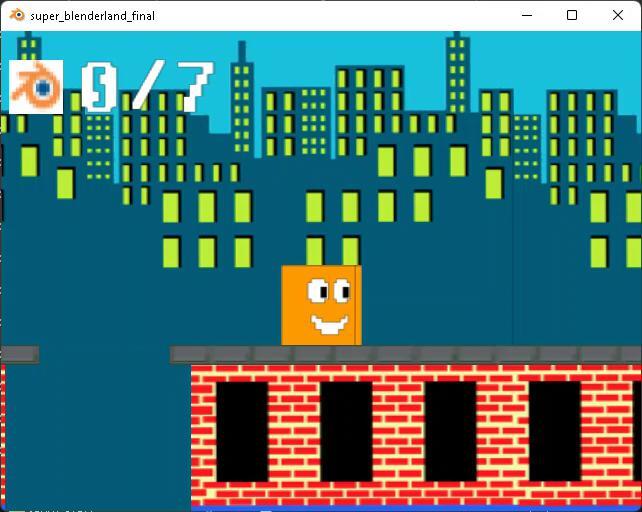The image size is (642, 512).
Task: Minimize the game window
Action: coord(526,15)
